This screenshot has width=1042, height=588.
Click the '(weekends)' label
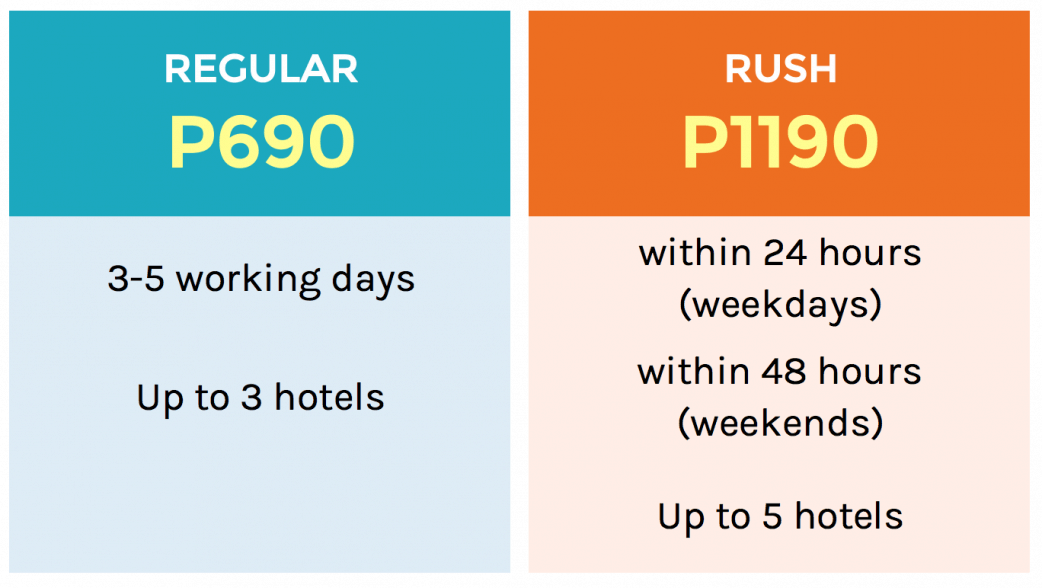[780, 423]
